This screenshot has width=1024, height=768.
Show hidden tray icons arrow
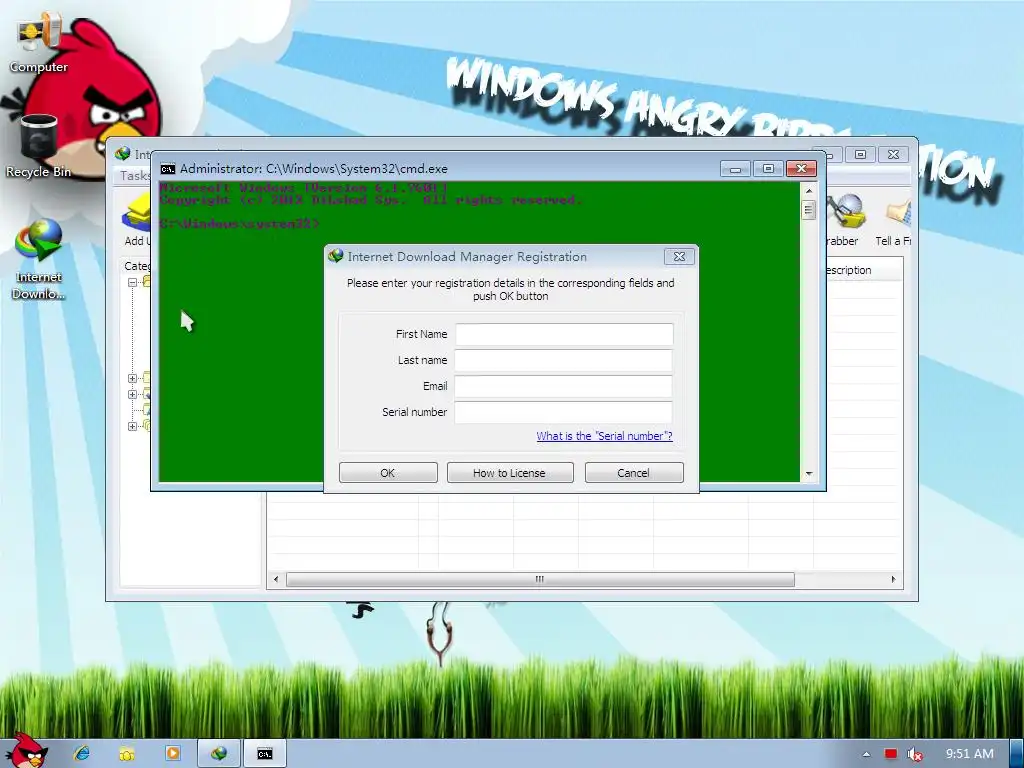(867, 754)
